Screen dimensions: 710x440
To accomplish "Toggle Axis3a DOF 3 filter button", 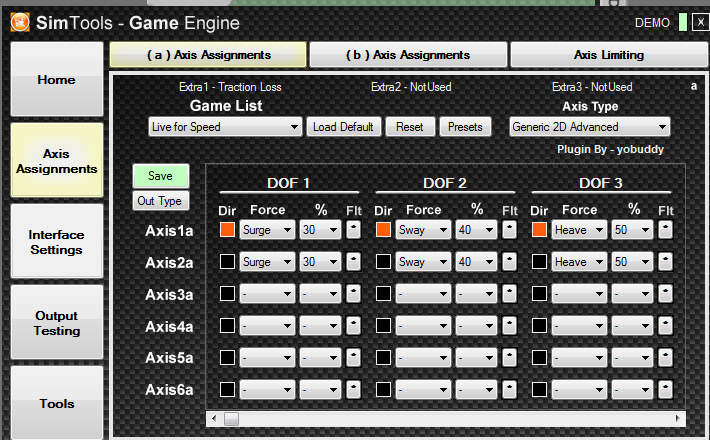I will (x=665, y=293).
